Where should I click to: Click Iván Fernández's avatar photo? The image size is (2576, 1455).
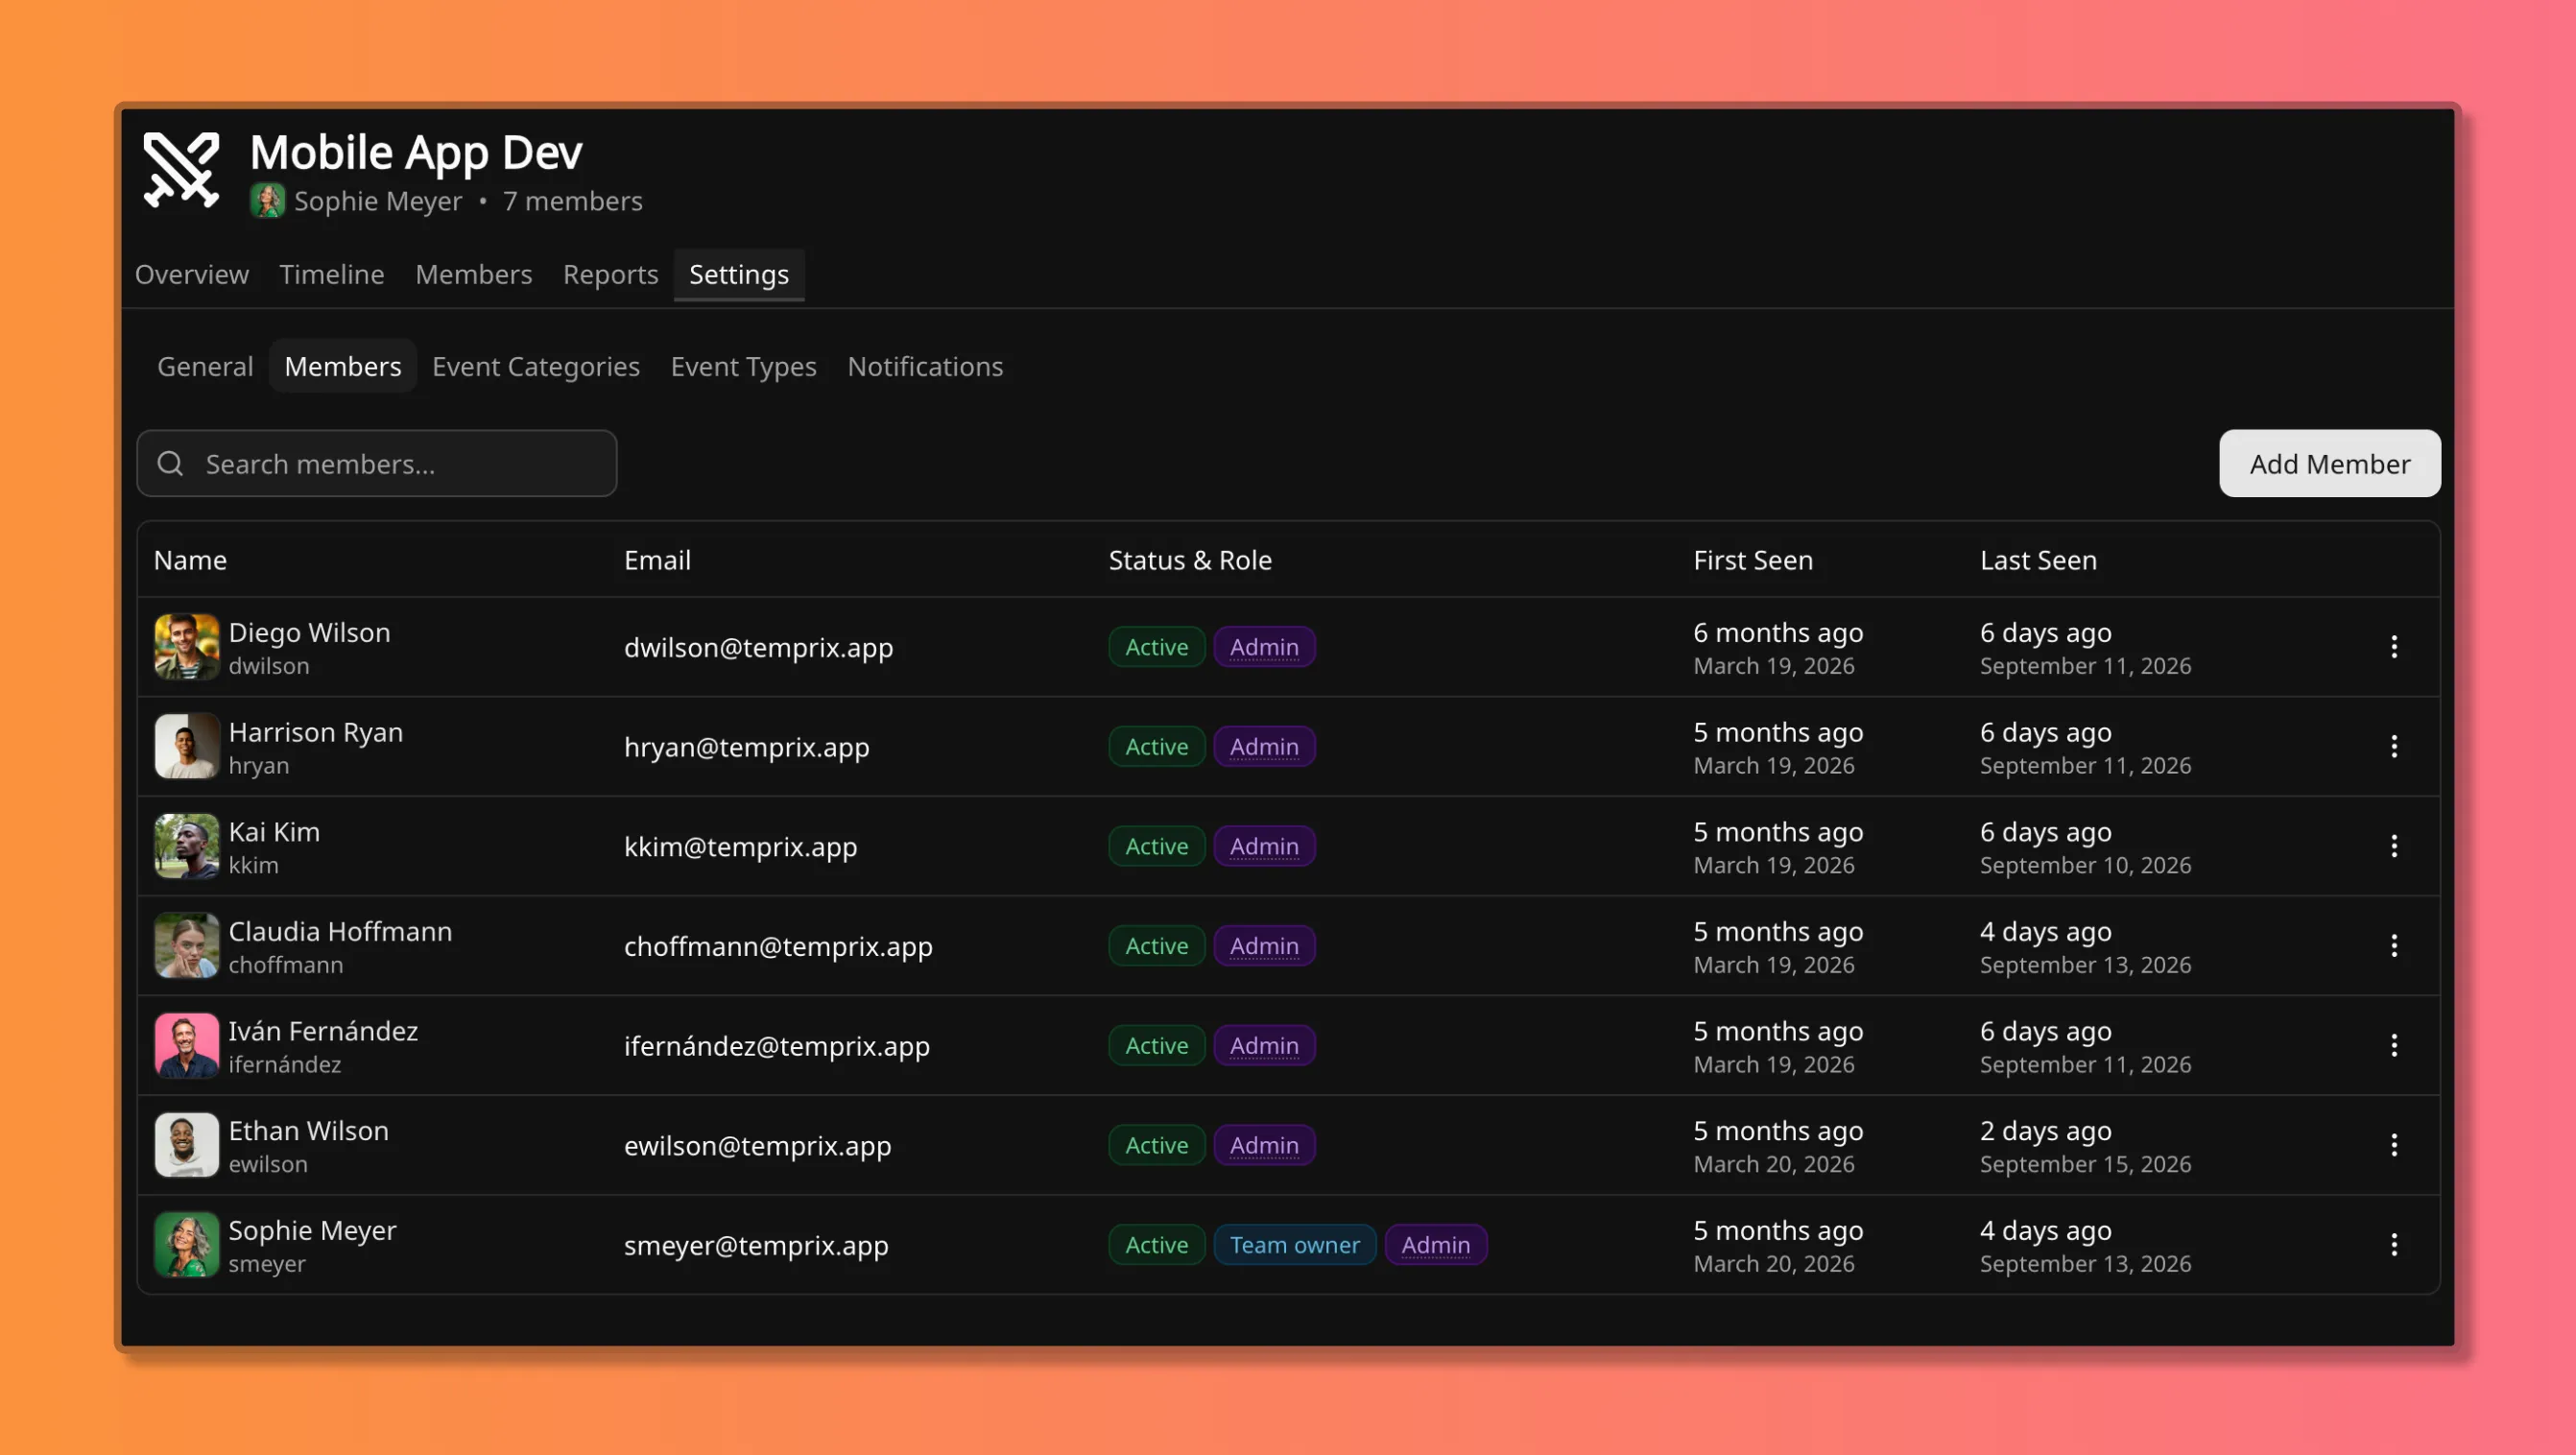[x=187, y=1046]
